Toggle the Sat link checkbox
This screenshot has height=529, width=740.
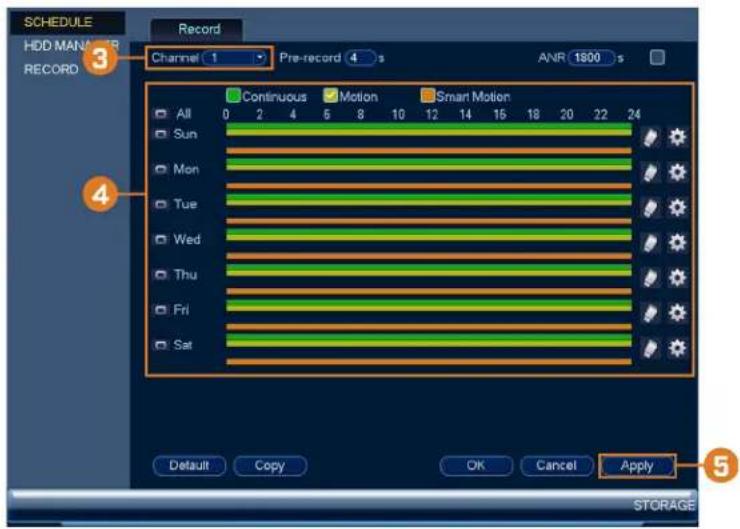point(161,345)
